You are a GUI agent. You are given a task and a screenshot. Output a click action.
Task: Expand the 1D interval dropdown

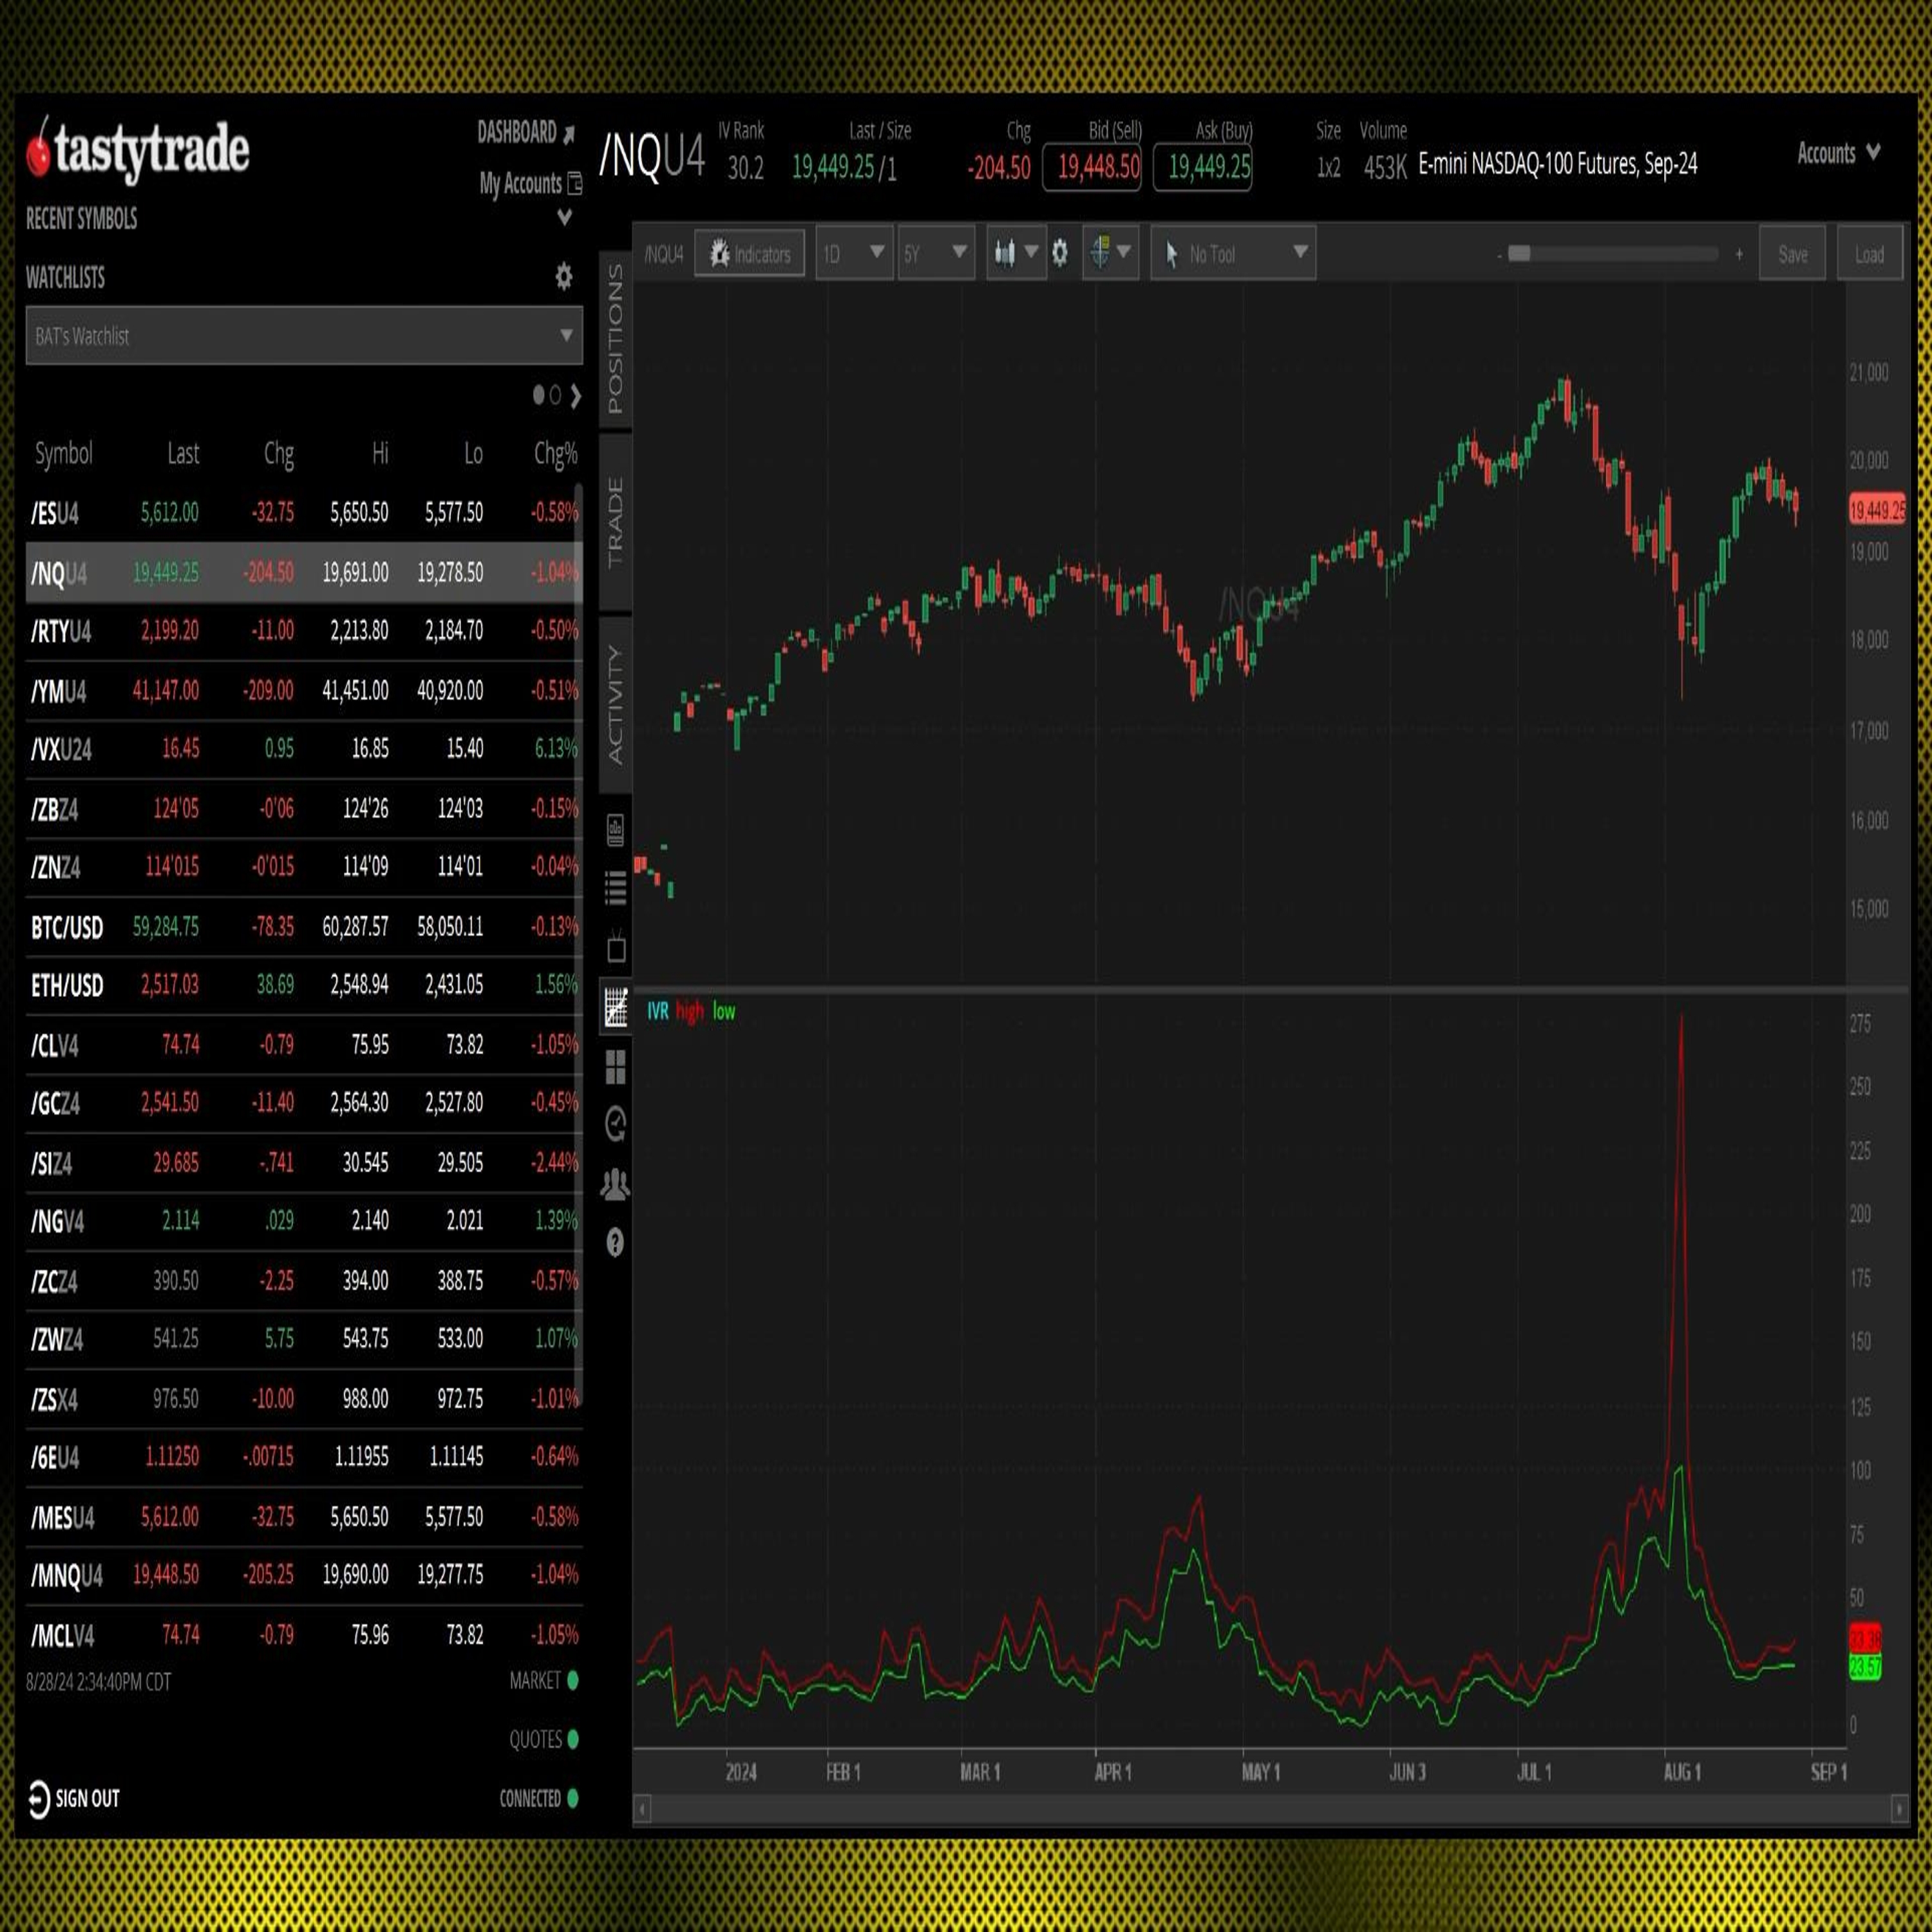854,253
